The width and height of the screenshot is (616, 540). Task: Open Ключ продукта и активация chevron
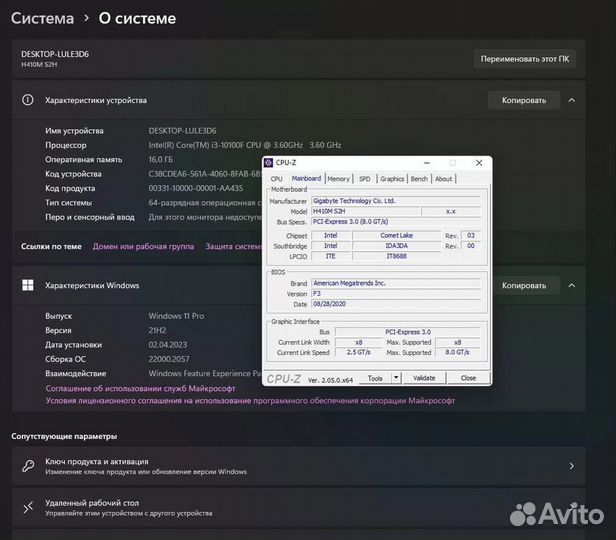pyautogui.click(x=572, y=466)
